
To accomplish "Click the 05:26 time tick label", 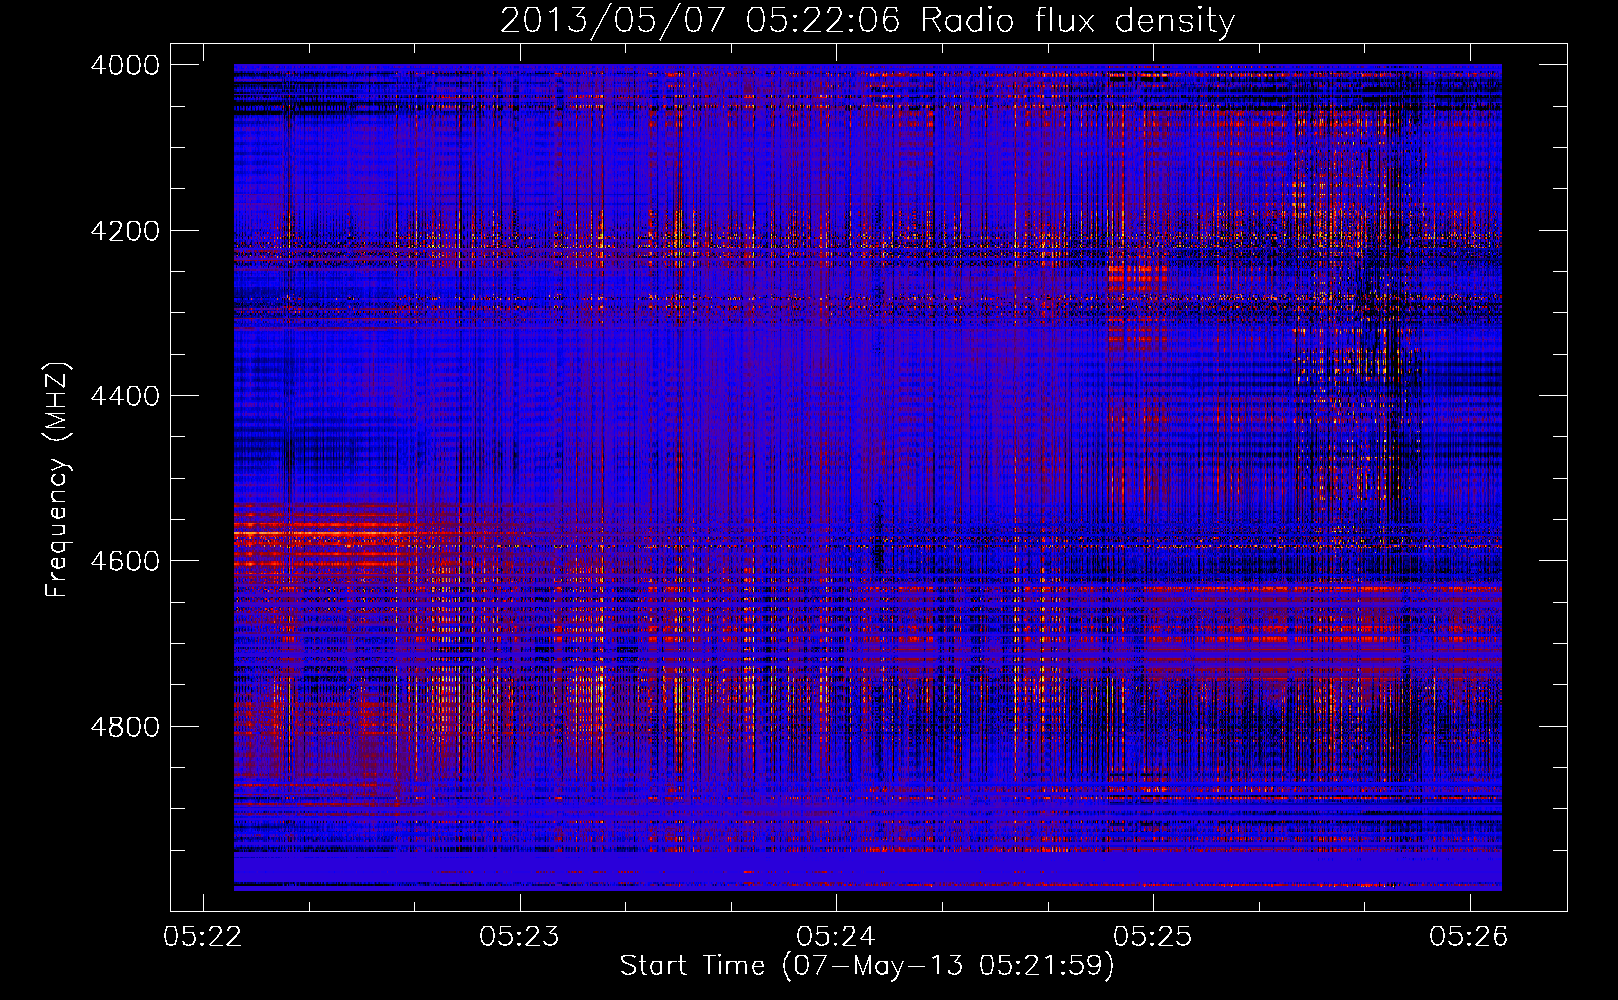I will [x=1469, y=936].
